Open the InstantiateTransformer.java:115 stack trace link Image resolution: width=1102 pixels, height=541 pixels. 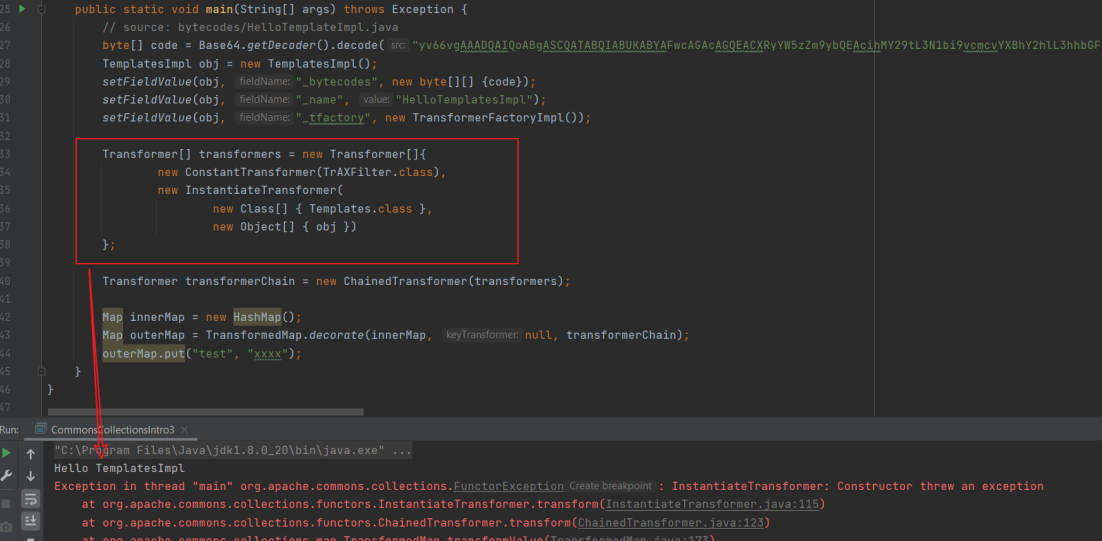712,504
